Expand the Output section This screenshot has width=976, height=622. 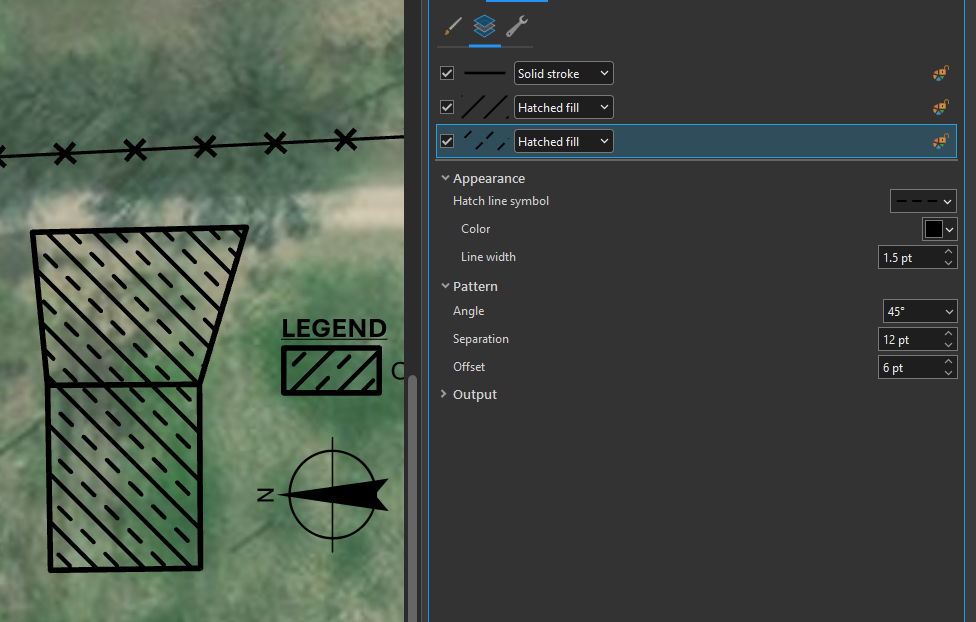(444, 394)
